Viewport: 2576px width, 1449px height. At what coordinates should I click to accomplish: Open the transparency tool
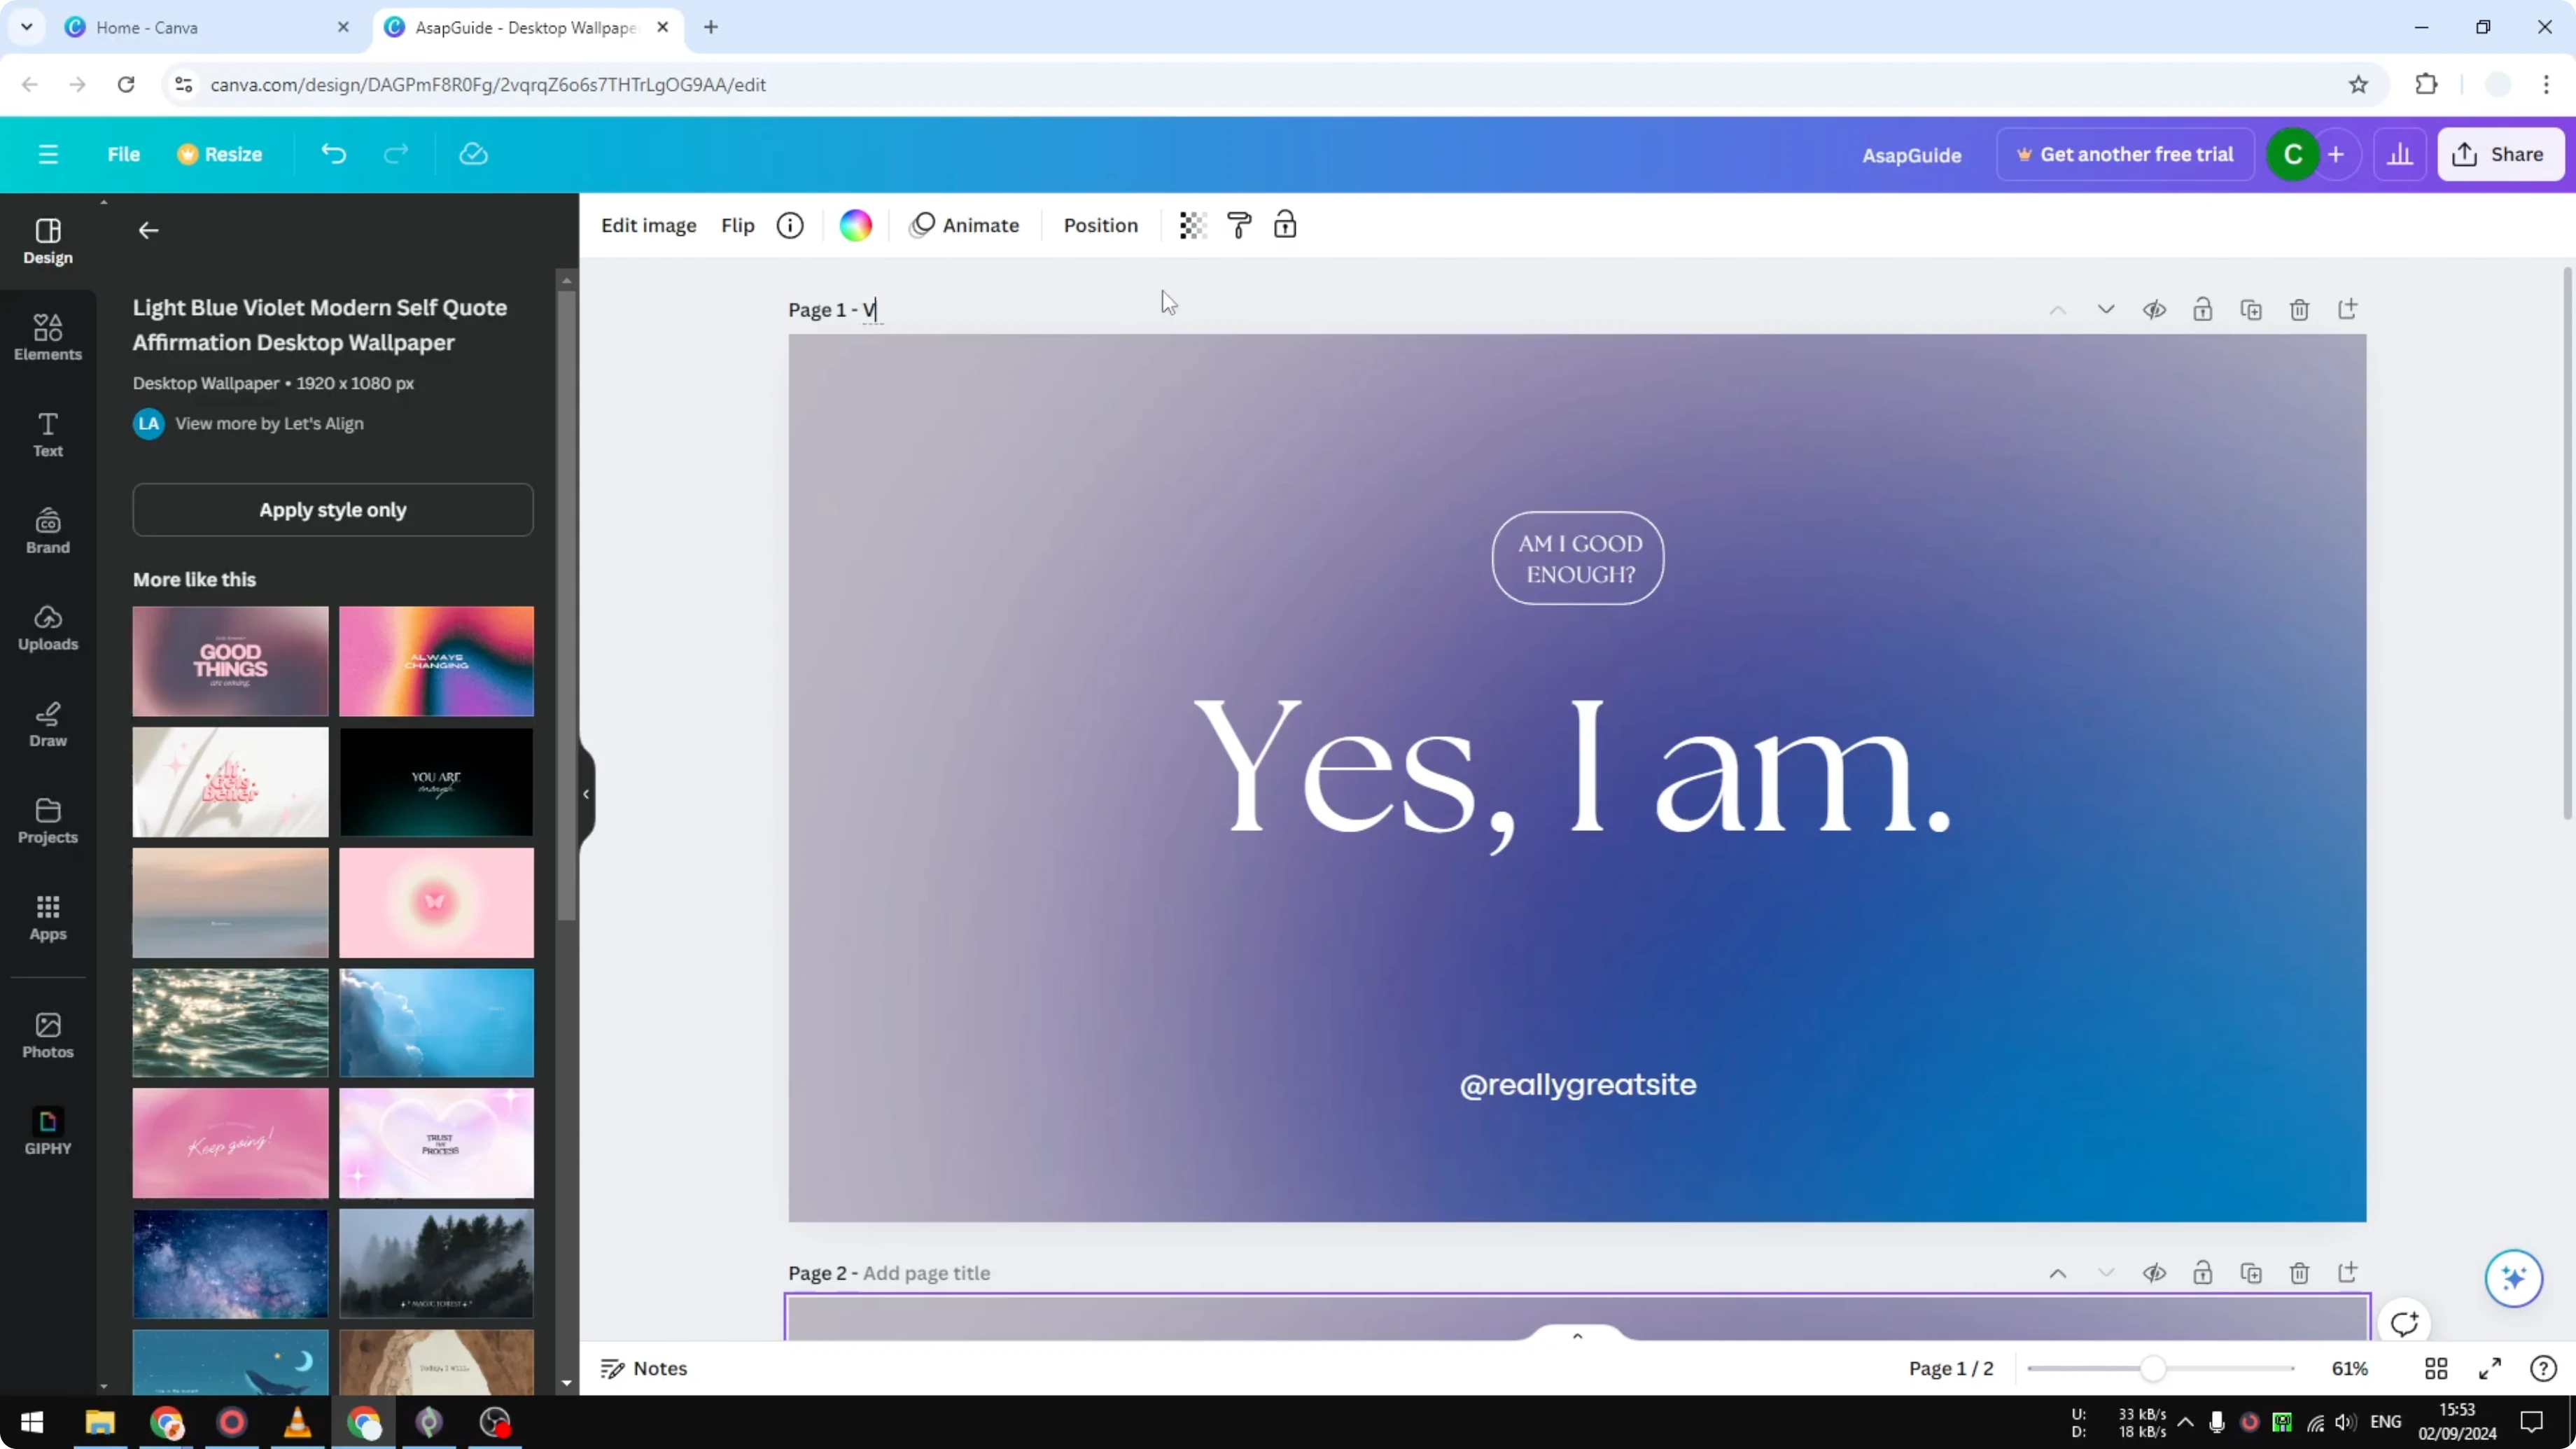tap(1192, 225)
